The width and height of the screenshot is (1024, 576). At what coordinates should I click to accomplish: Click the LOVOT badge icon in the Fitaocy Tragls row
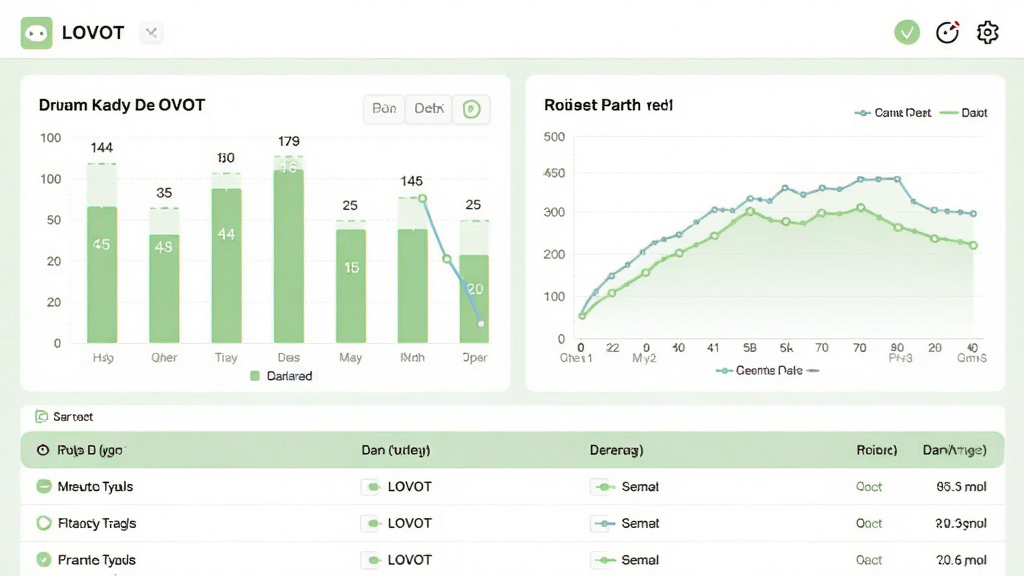(371, 524)
